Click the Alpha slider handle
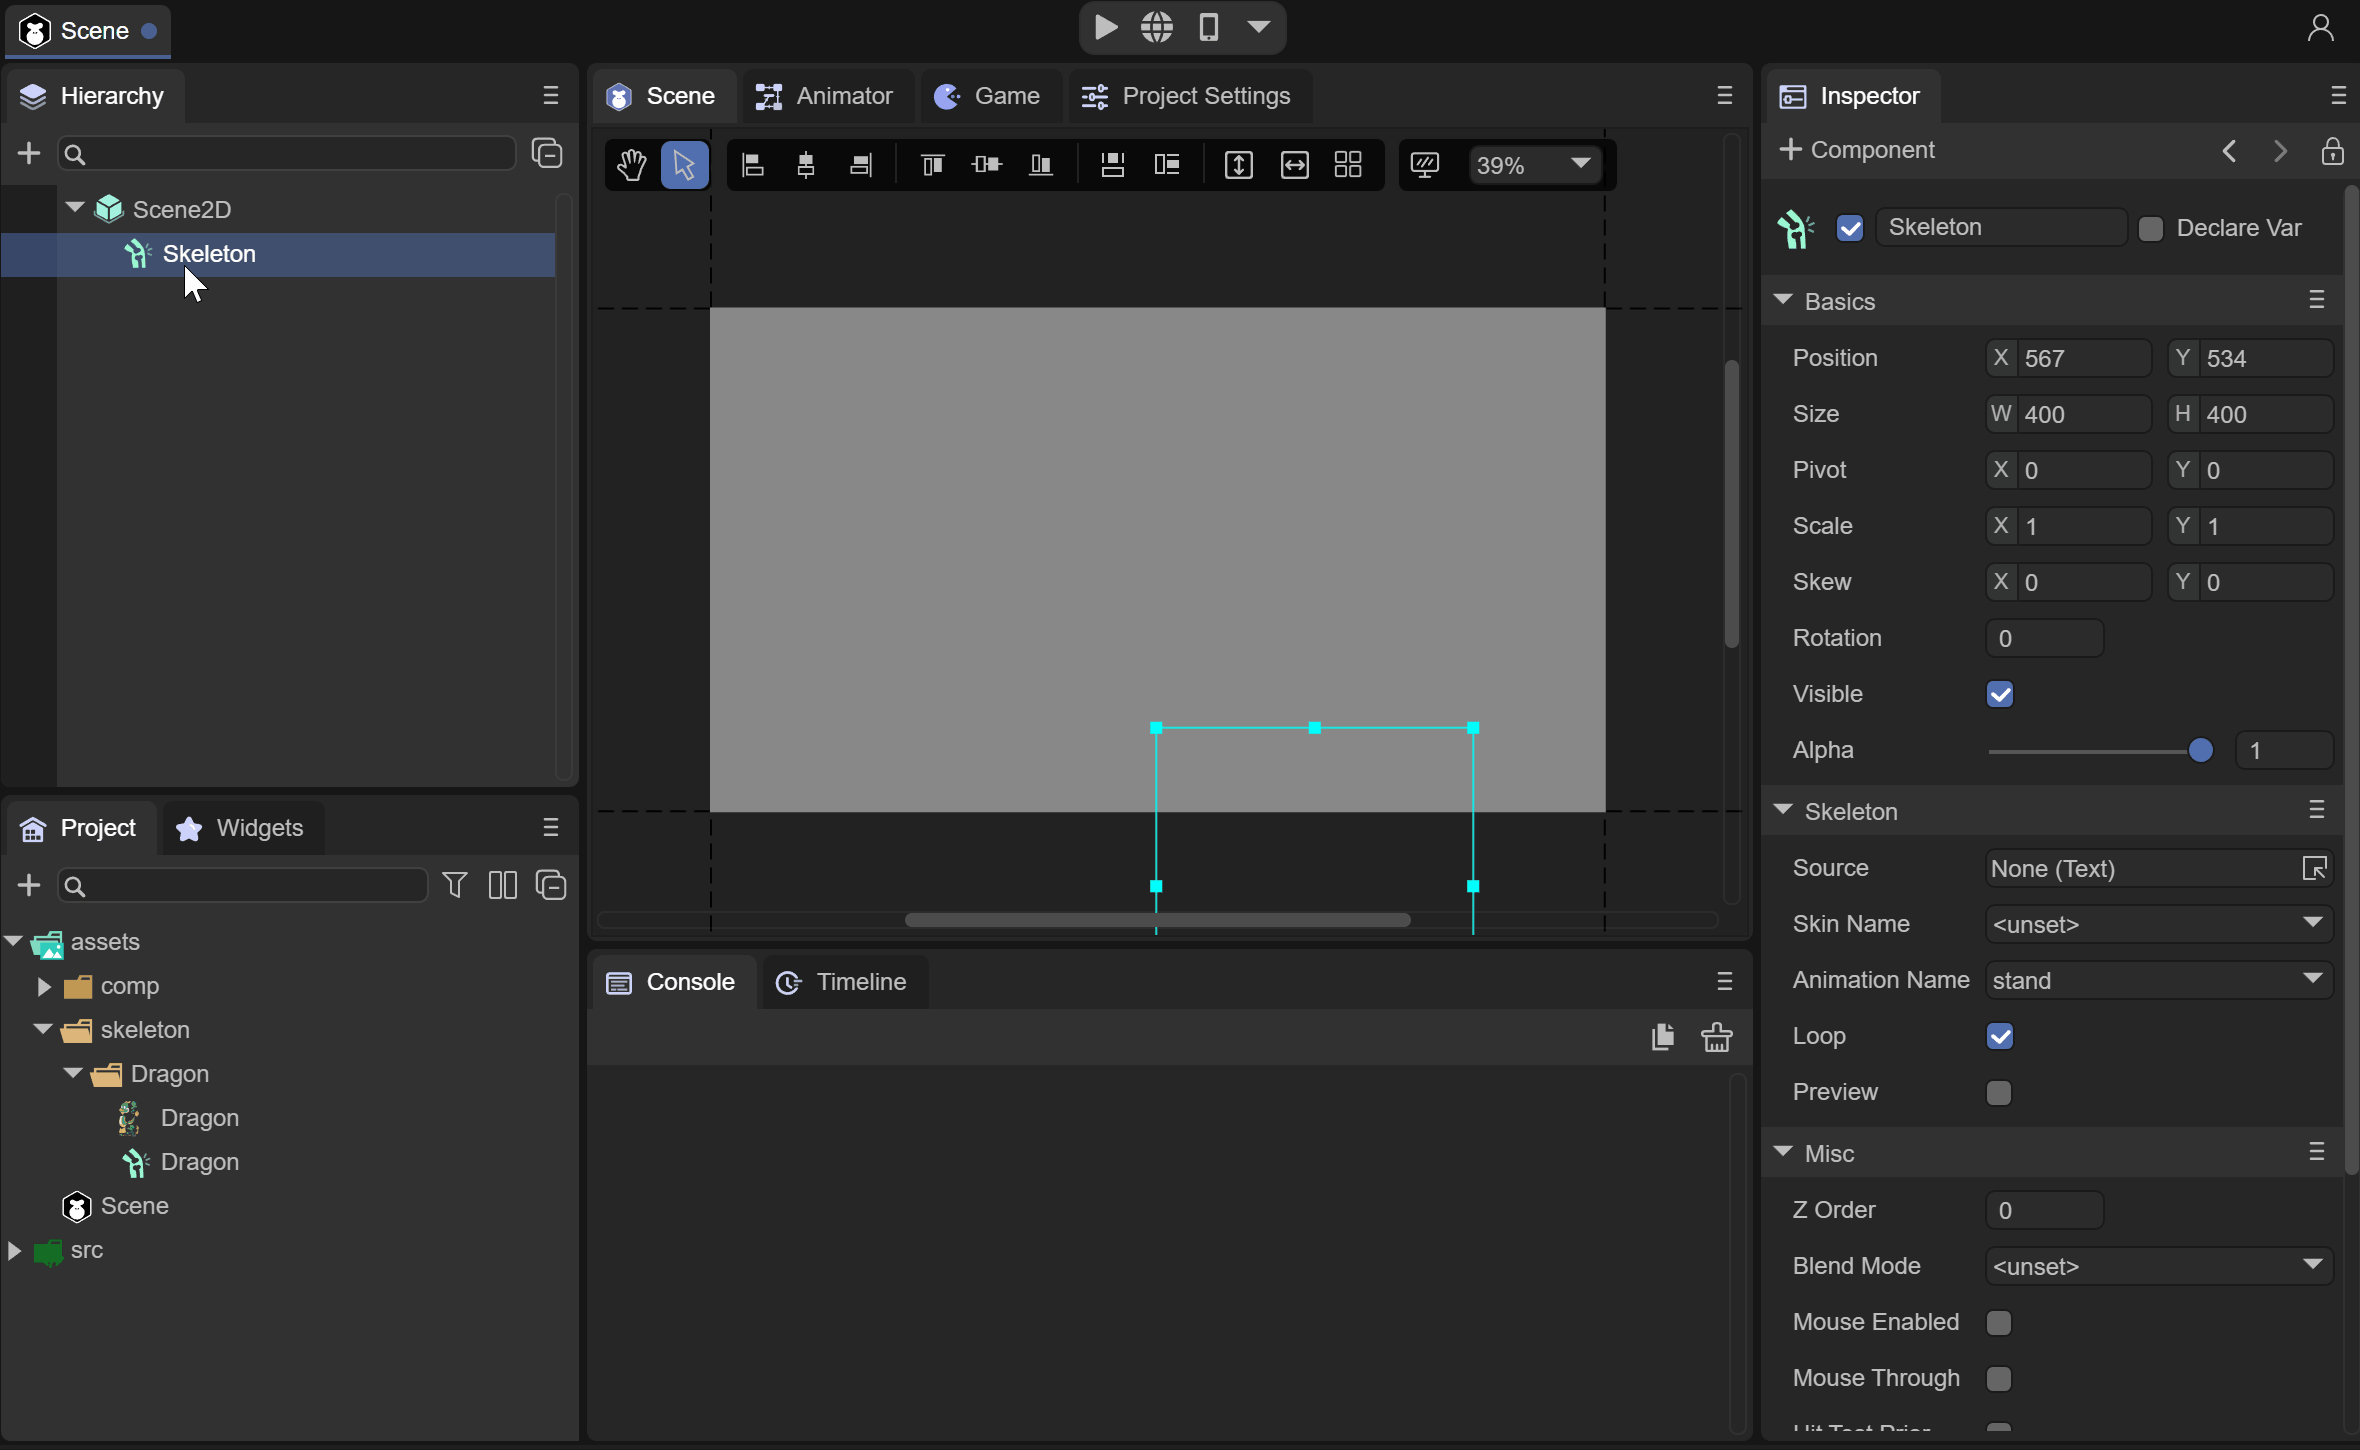This screenshot has height=1450, width=2360. (x=2200, y=750)
